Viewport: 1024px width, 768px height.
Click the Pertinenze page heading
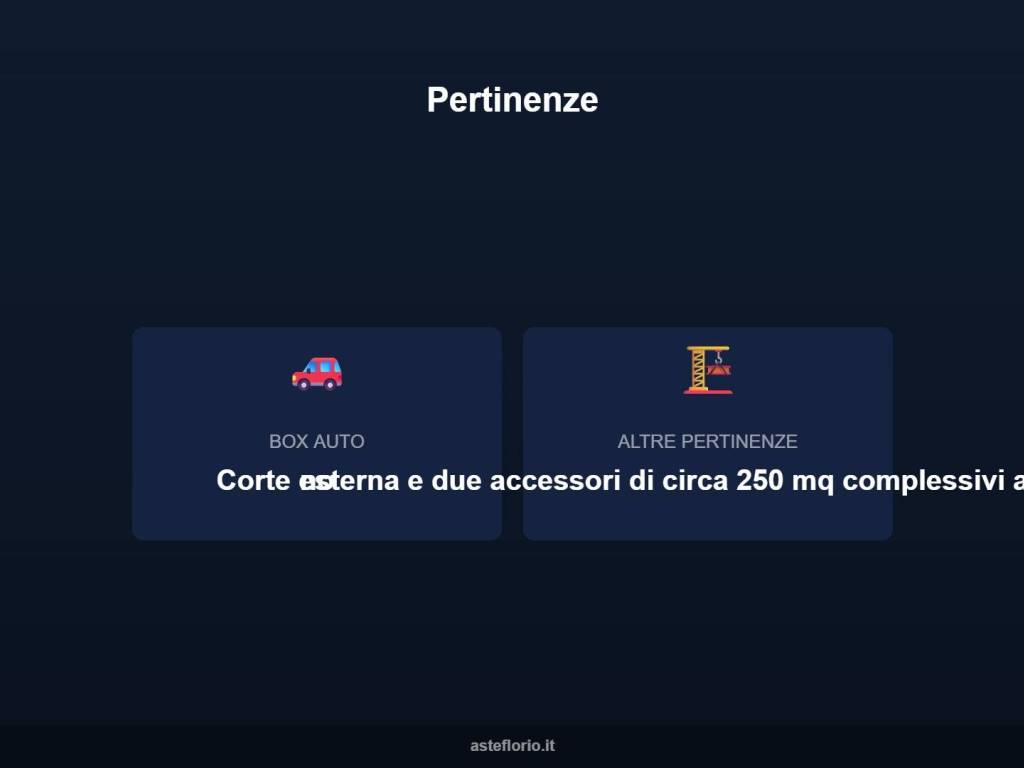[x=513, y=100]
